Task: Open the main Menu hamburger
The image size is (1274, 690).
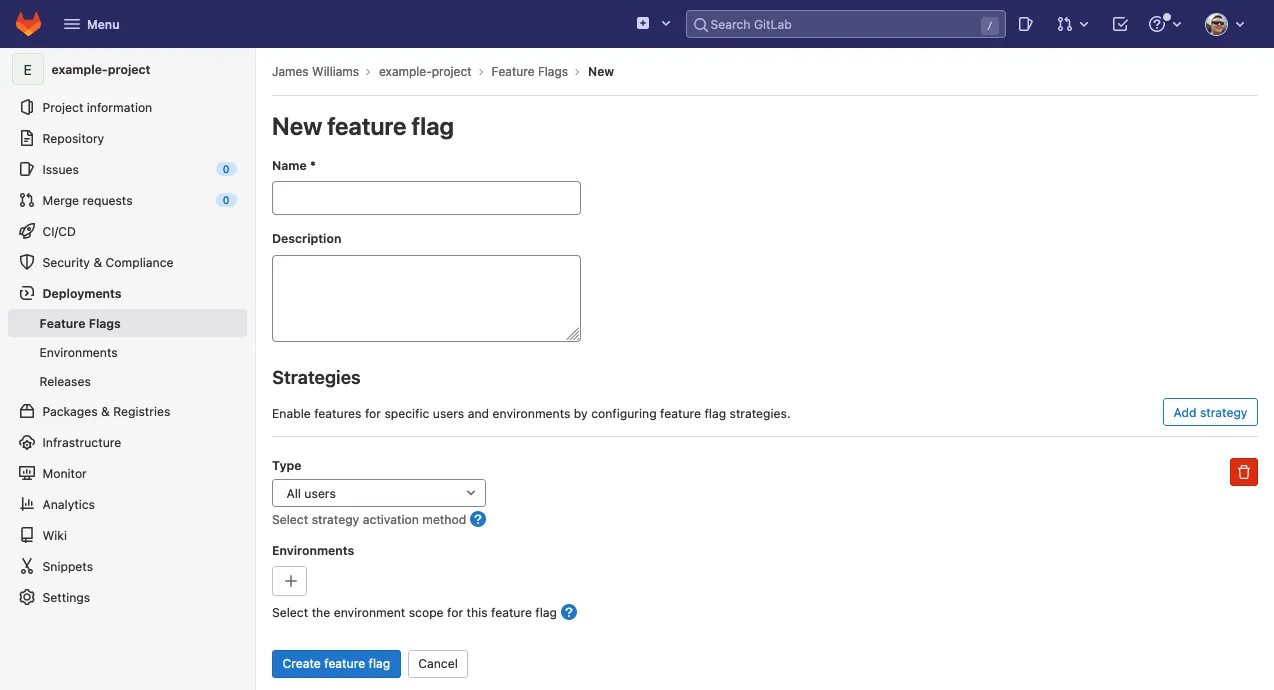Action: click(x=91, y=24)
